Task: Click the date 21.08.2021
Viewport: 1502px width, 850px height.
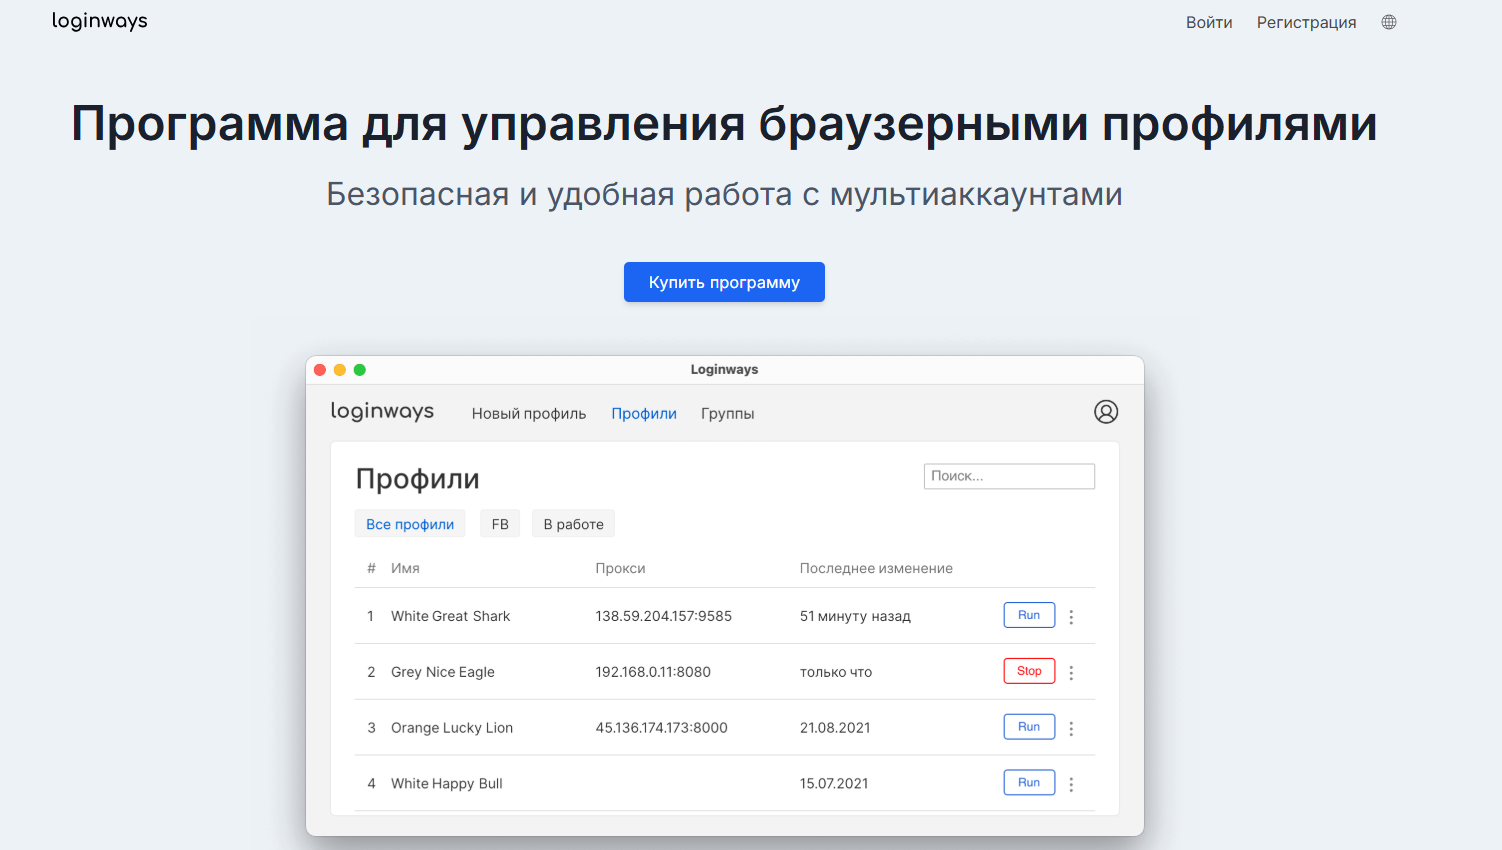Action: coord(835,728)
